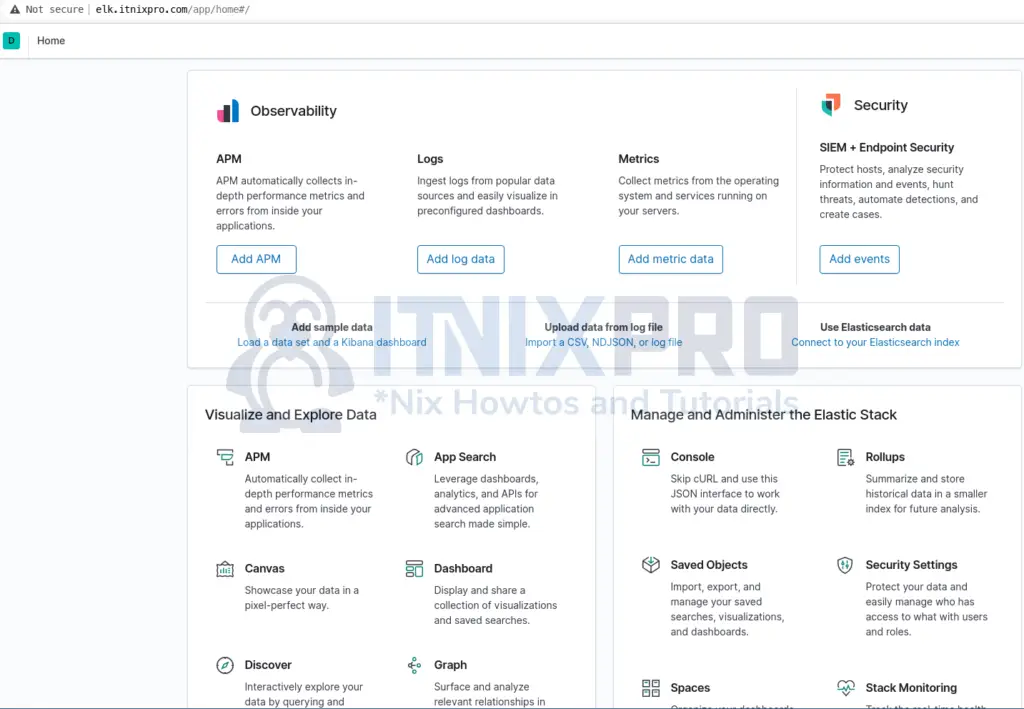The image size is (1024, 709).
Task: Open the Security Settings shield icon
Action: tap(845, 565)
